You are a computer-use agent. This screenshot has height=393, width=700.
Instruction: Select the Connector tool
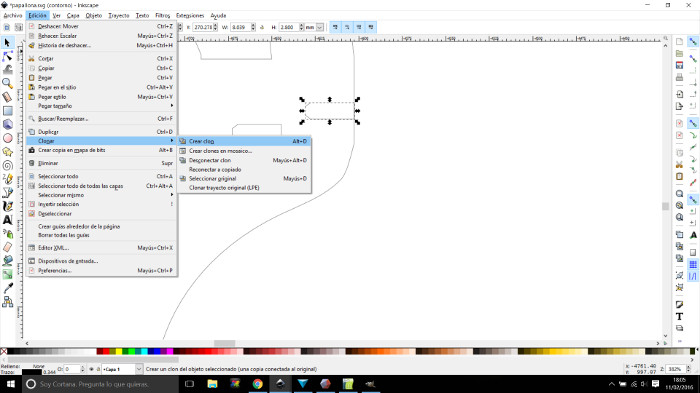click(x=7, y=302)
